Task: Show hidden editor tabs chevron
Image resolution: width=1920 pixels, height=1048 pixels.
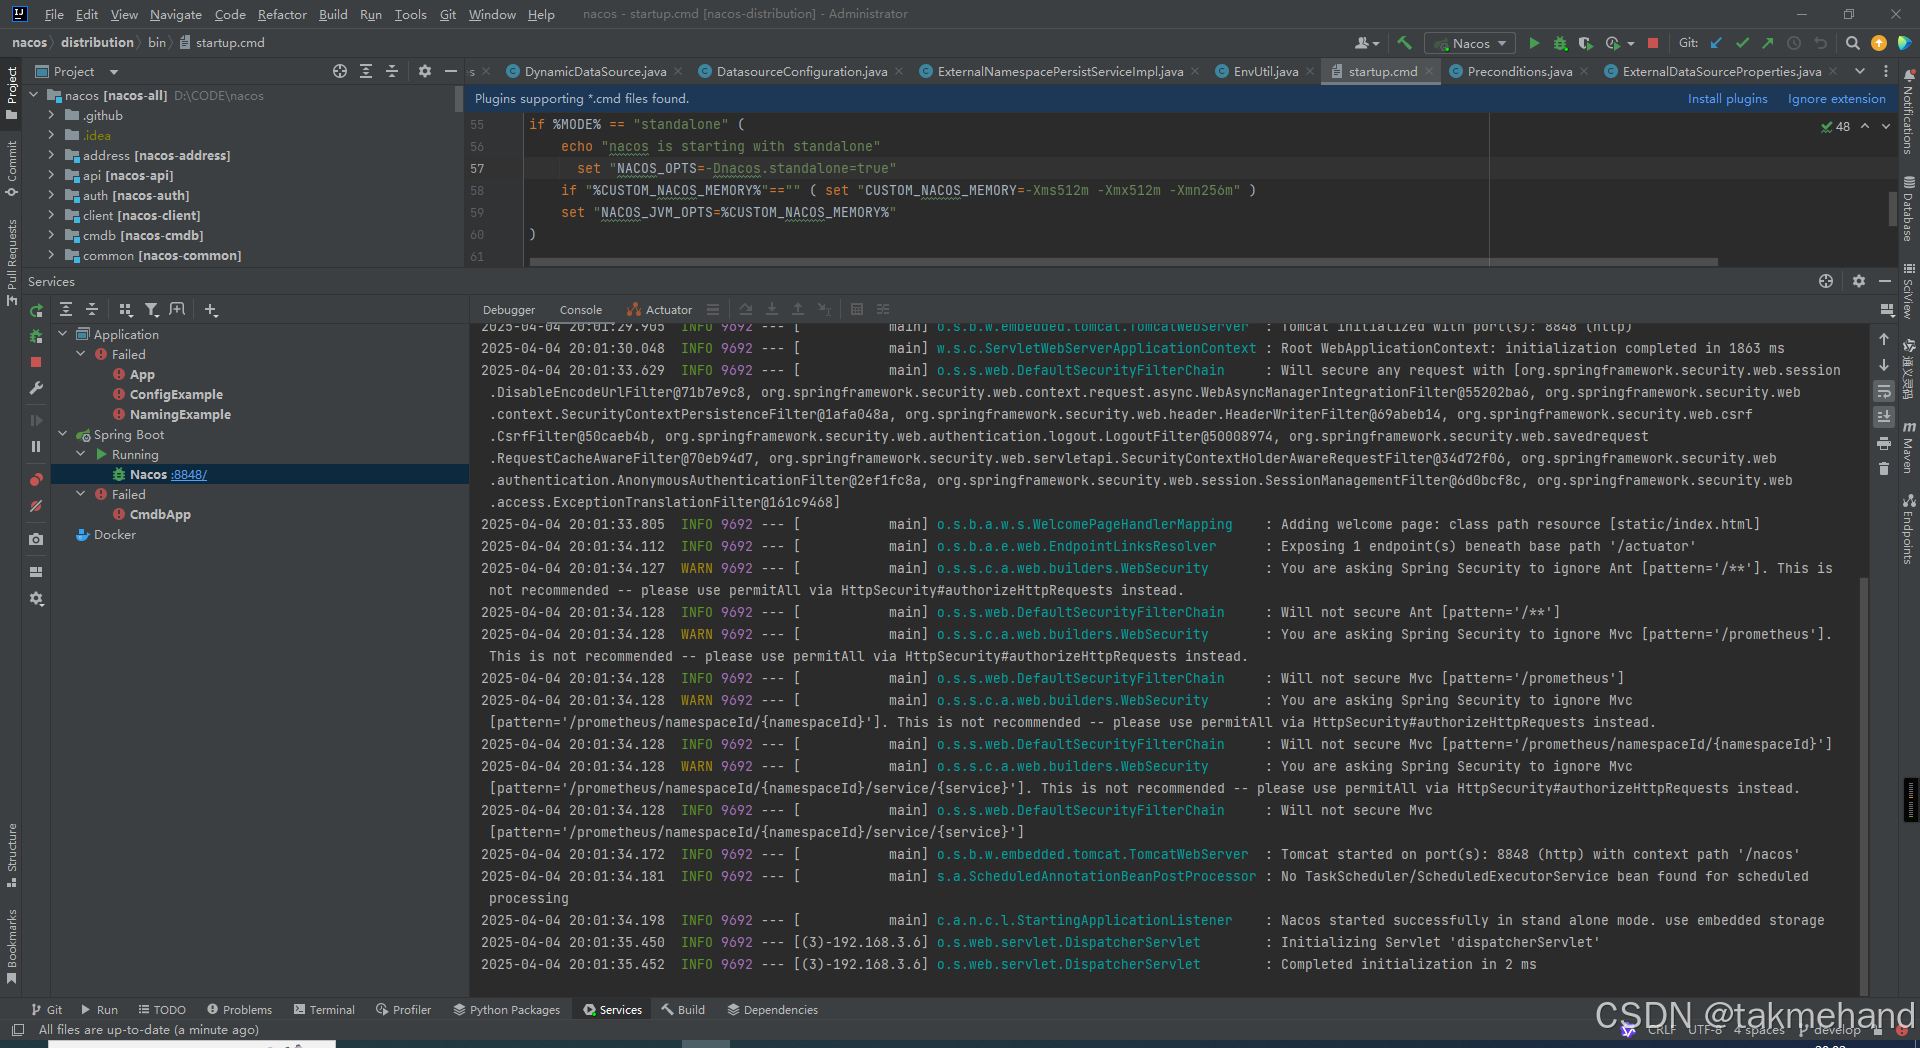Action: [1860, 71]
